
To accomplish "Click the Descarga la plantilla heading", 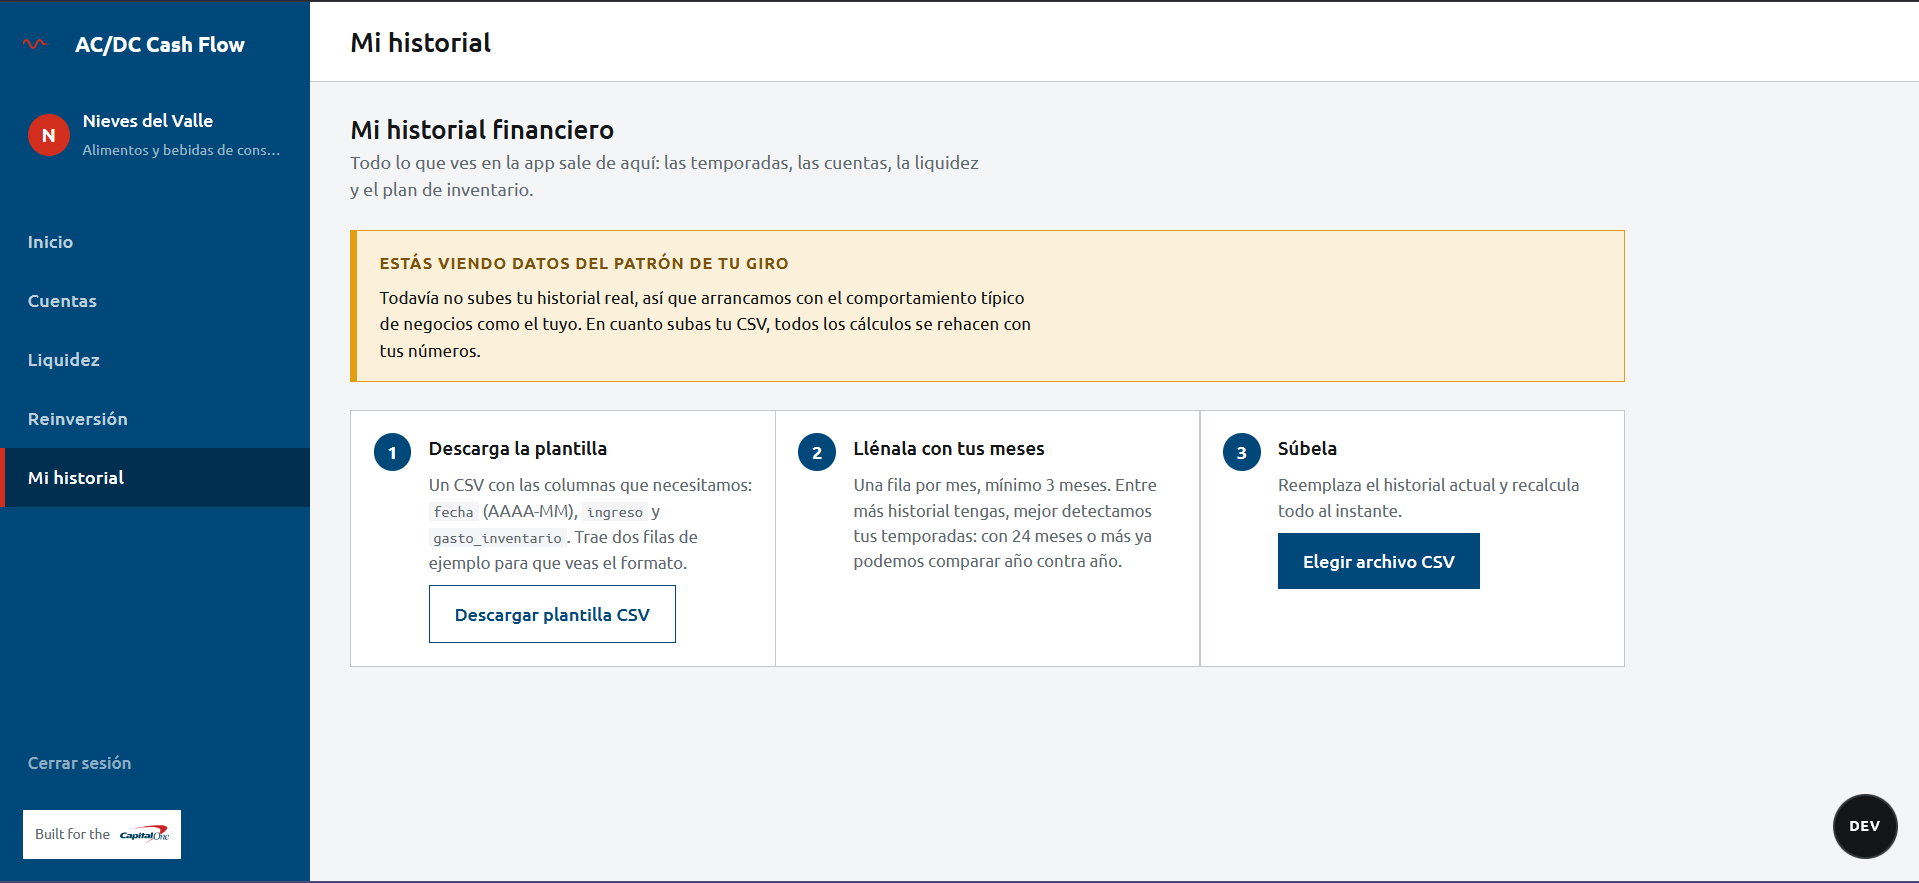I will pos(518,449).
